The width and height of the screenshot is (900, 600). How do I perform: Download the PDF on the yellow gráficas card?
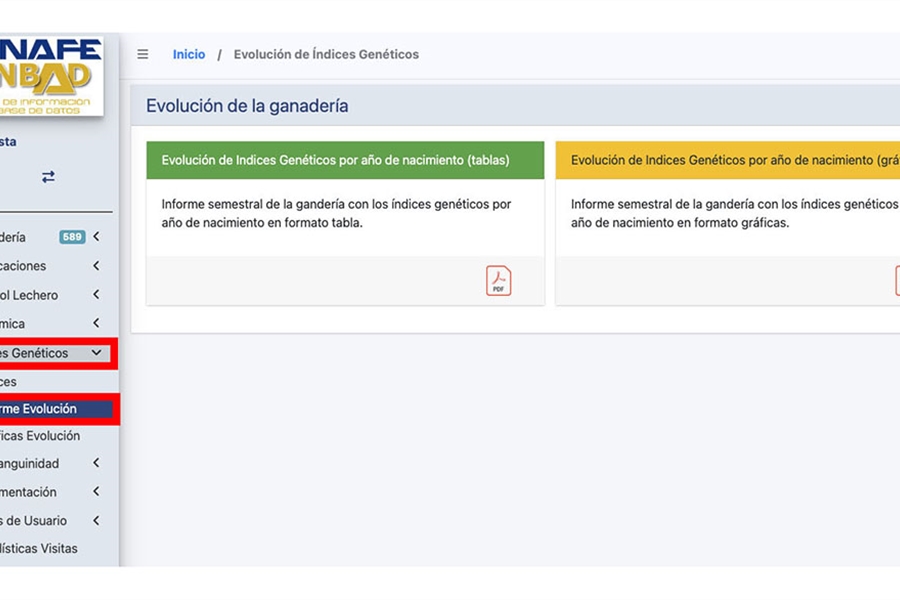coord(897,281)
